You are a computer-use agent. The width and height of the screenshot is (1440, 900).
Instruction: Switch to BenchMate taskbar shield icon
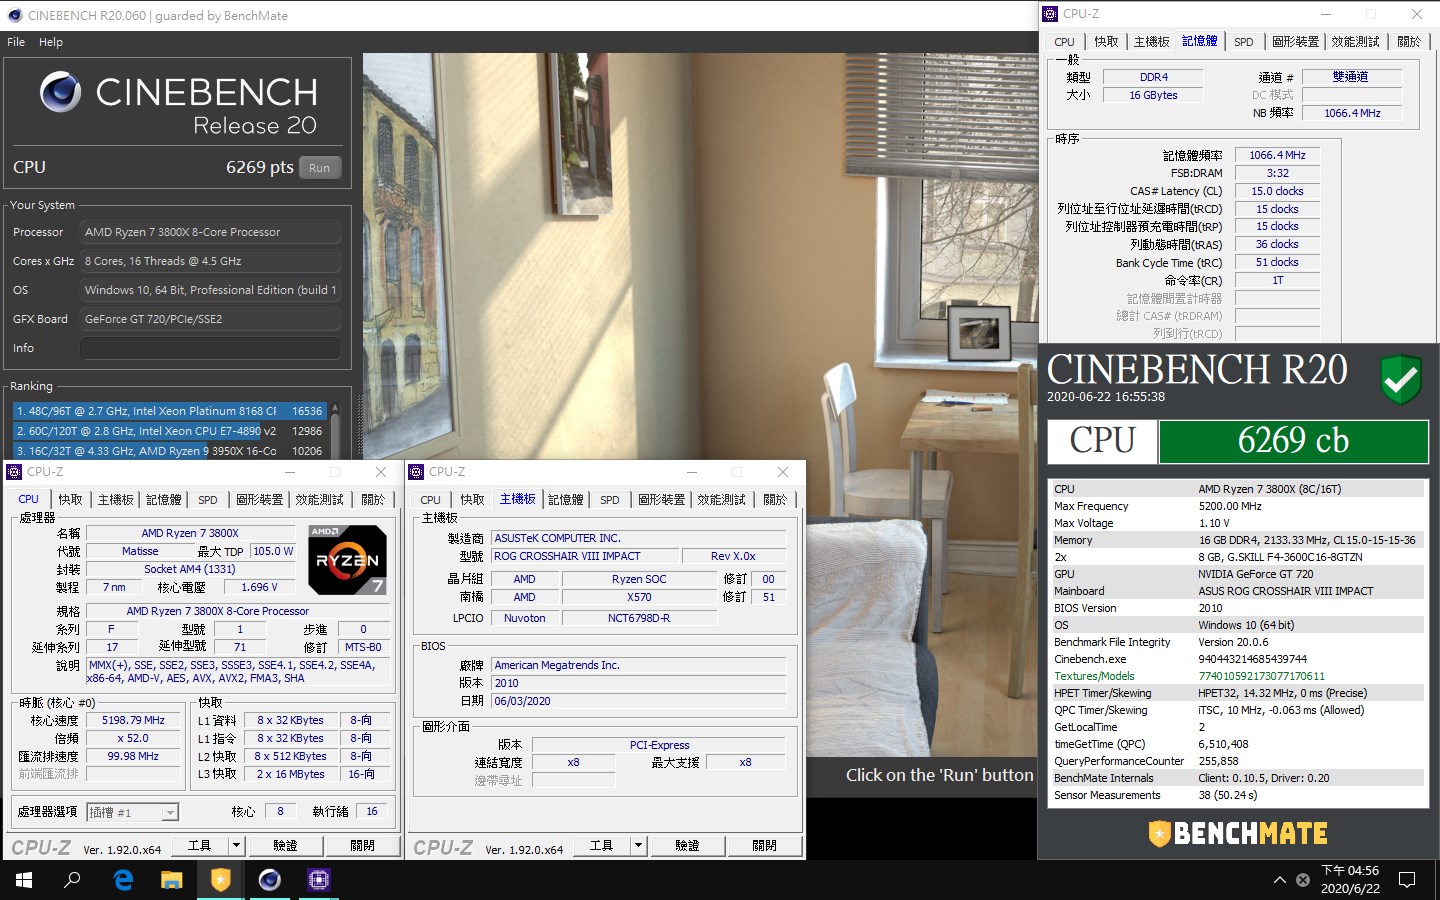point(221,880)
